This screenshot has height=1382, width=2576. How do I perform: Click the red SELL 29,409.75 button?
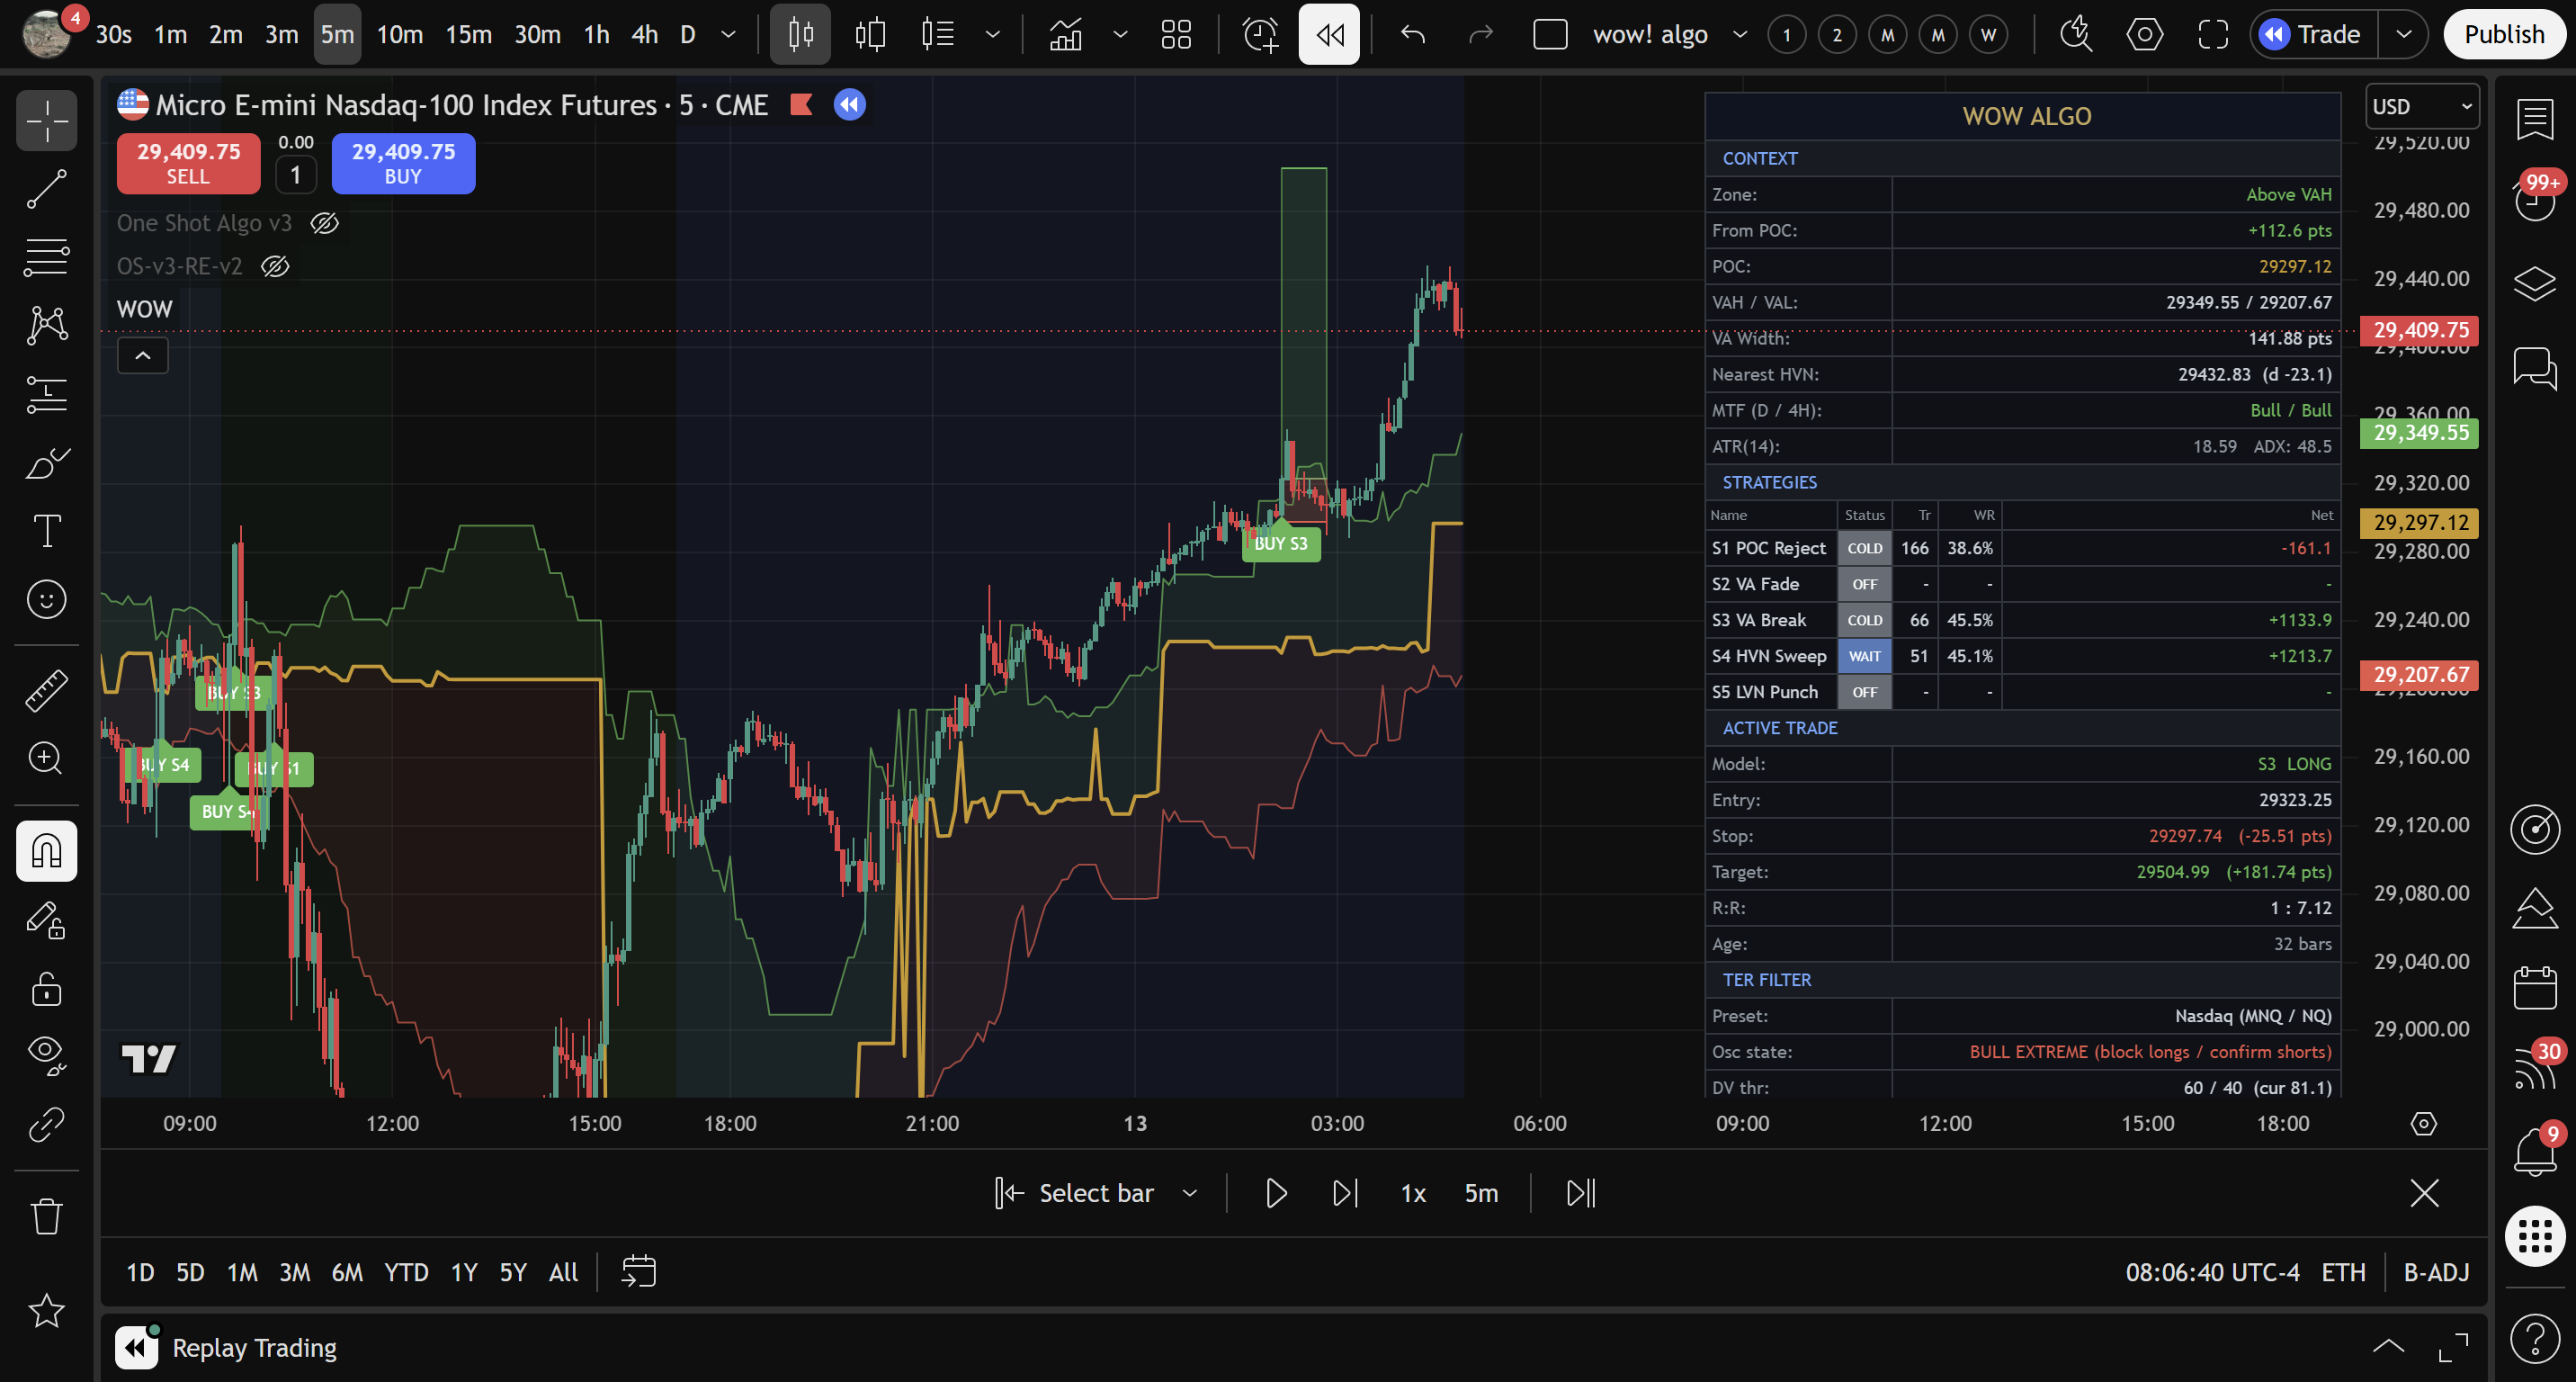188,163
